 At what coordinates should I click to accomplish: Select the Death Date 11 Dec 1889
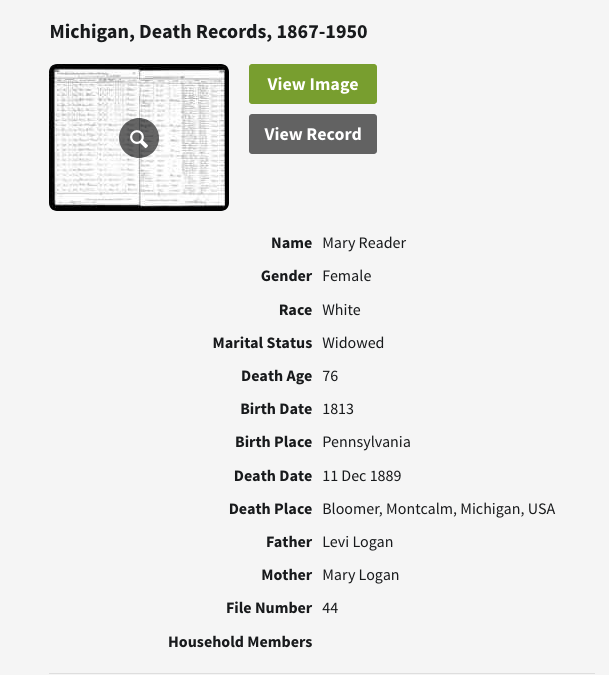pos(362,476)
